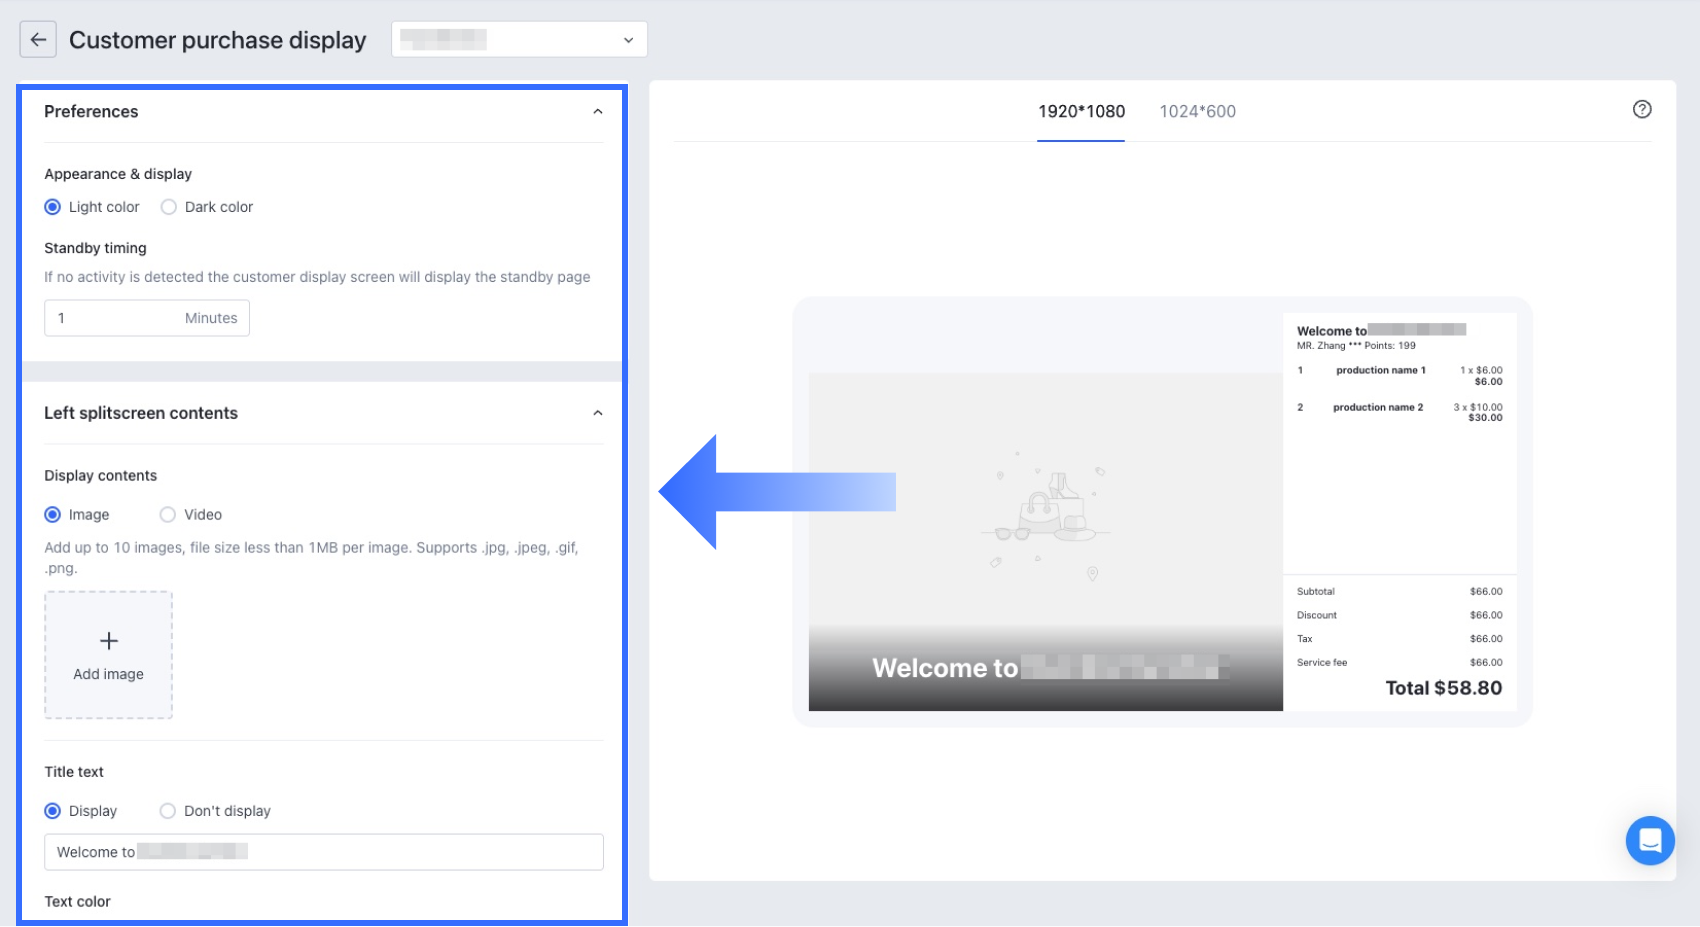Click the Appearance & display label
This screenshot has height=927, width=1700.
[118, 174]
